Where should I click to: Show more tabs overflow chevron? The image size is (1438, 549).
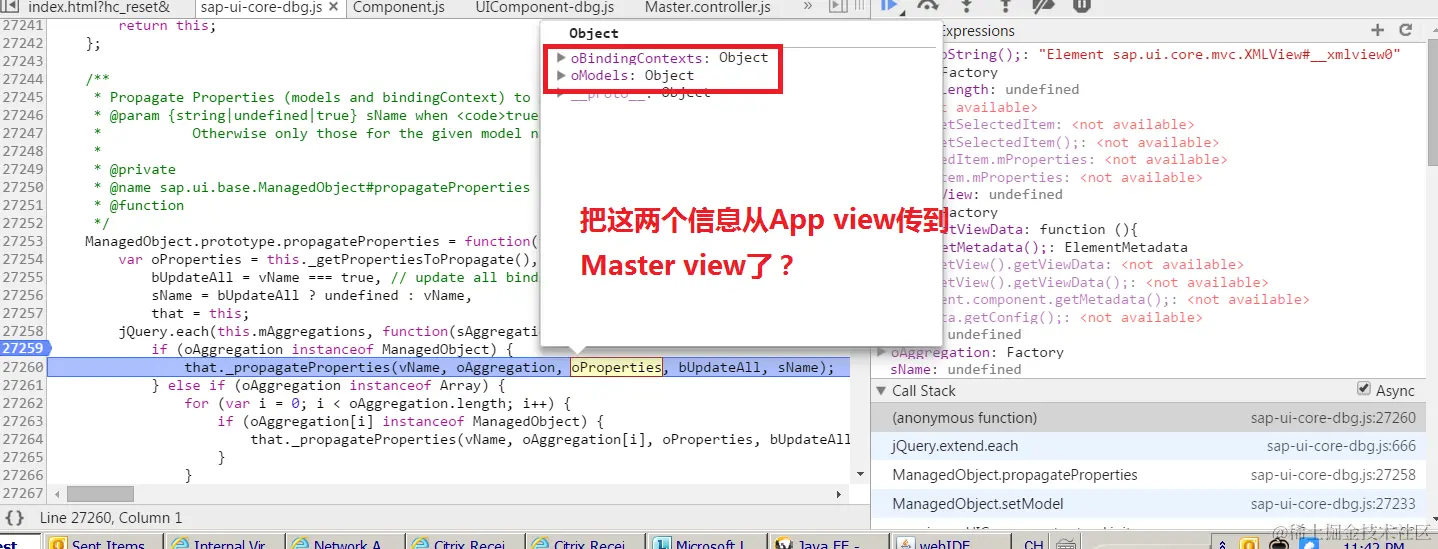(808, 7)
